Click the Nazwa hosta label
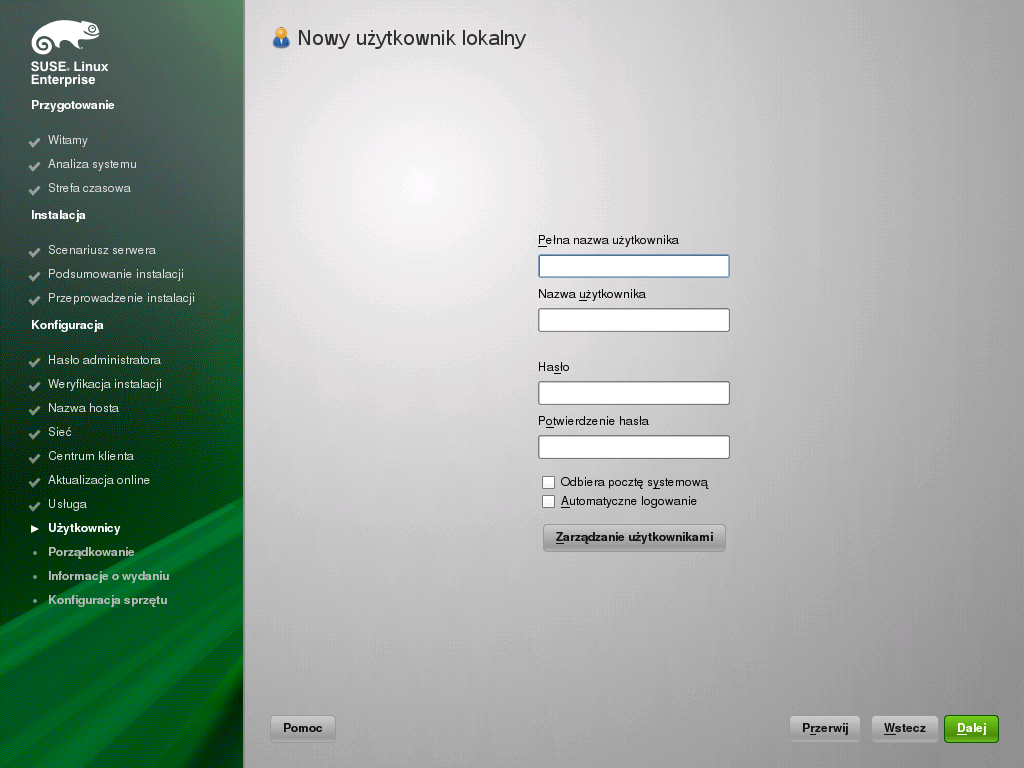The width and height of the screenshot is (1024, 768). [x=84, y=408]
